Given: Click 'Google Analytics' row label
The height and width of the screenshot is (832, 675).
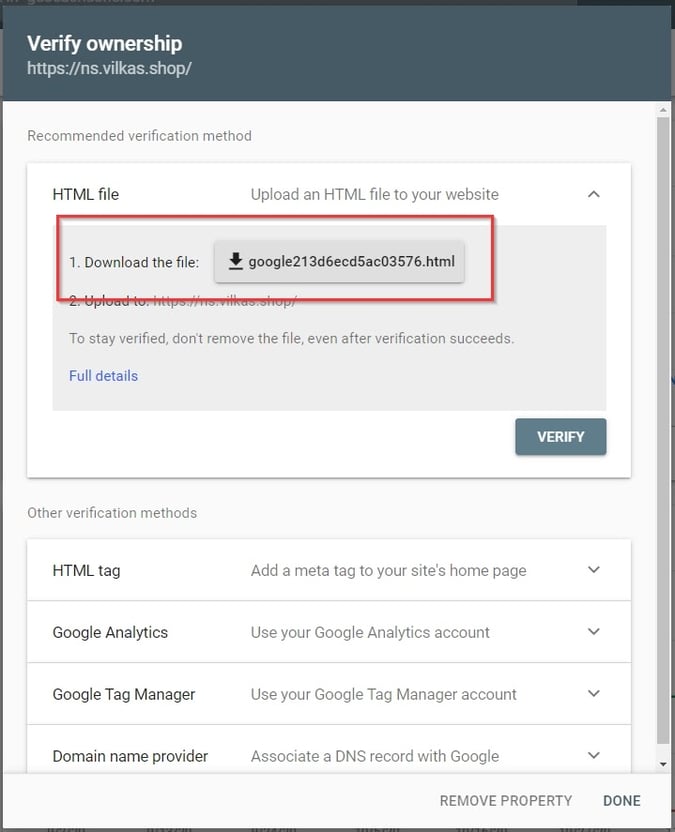Looking at the screenshot, I should click(x=110, y=632).
